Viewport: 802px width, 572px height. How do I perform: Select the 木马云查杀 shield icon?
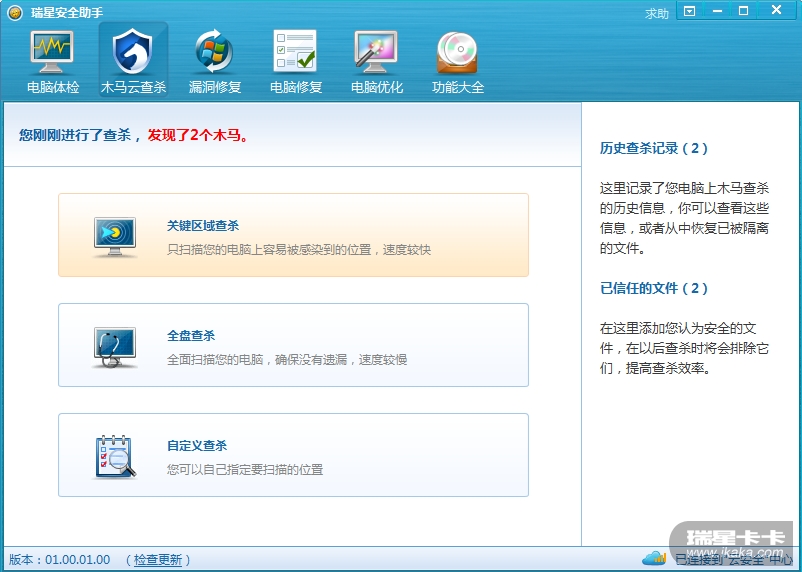pyautogui.click(x=133, y=50)
